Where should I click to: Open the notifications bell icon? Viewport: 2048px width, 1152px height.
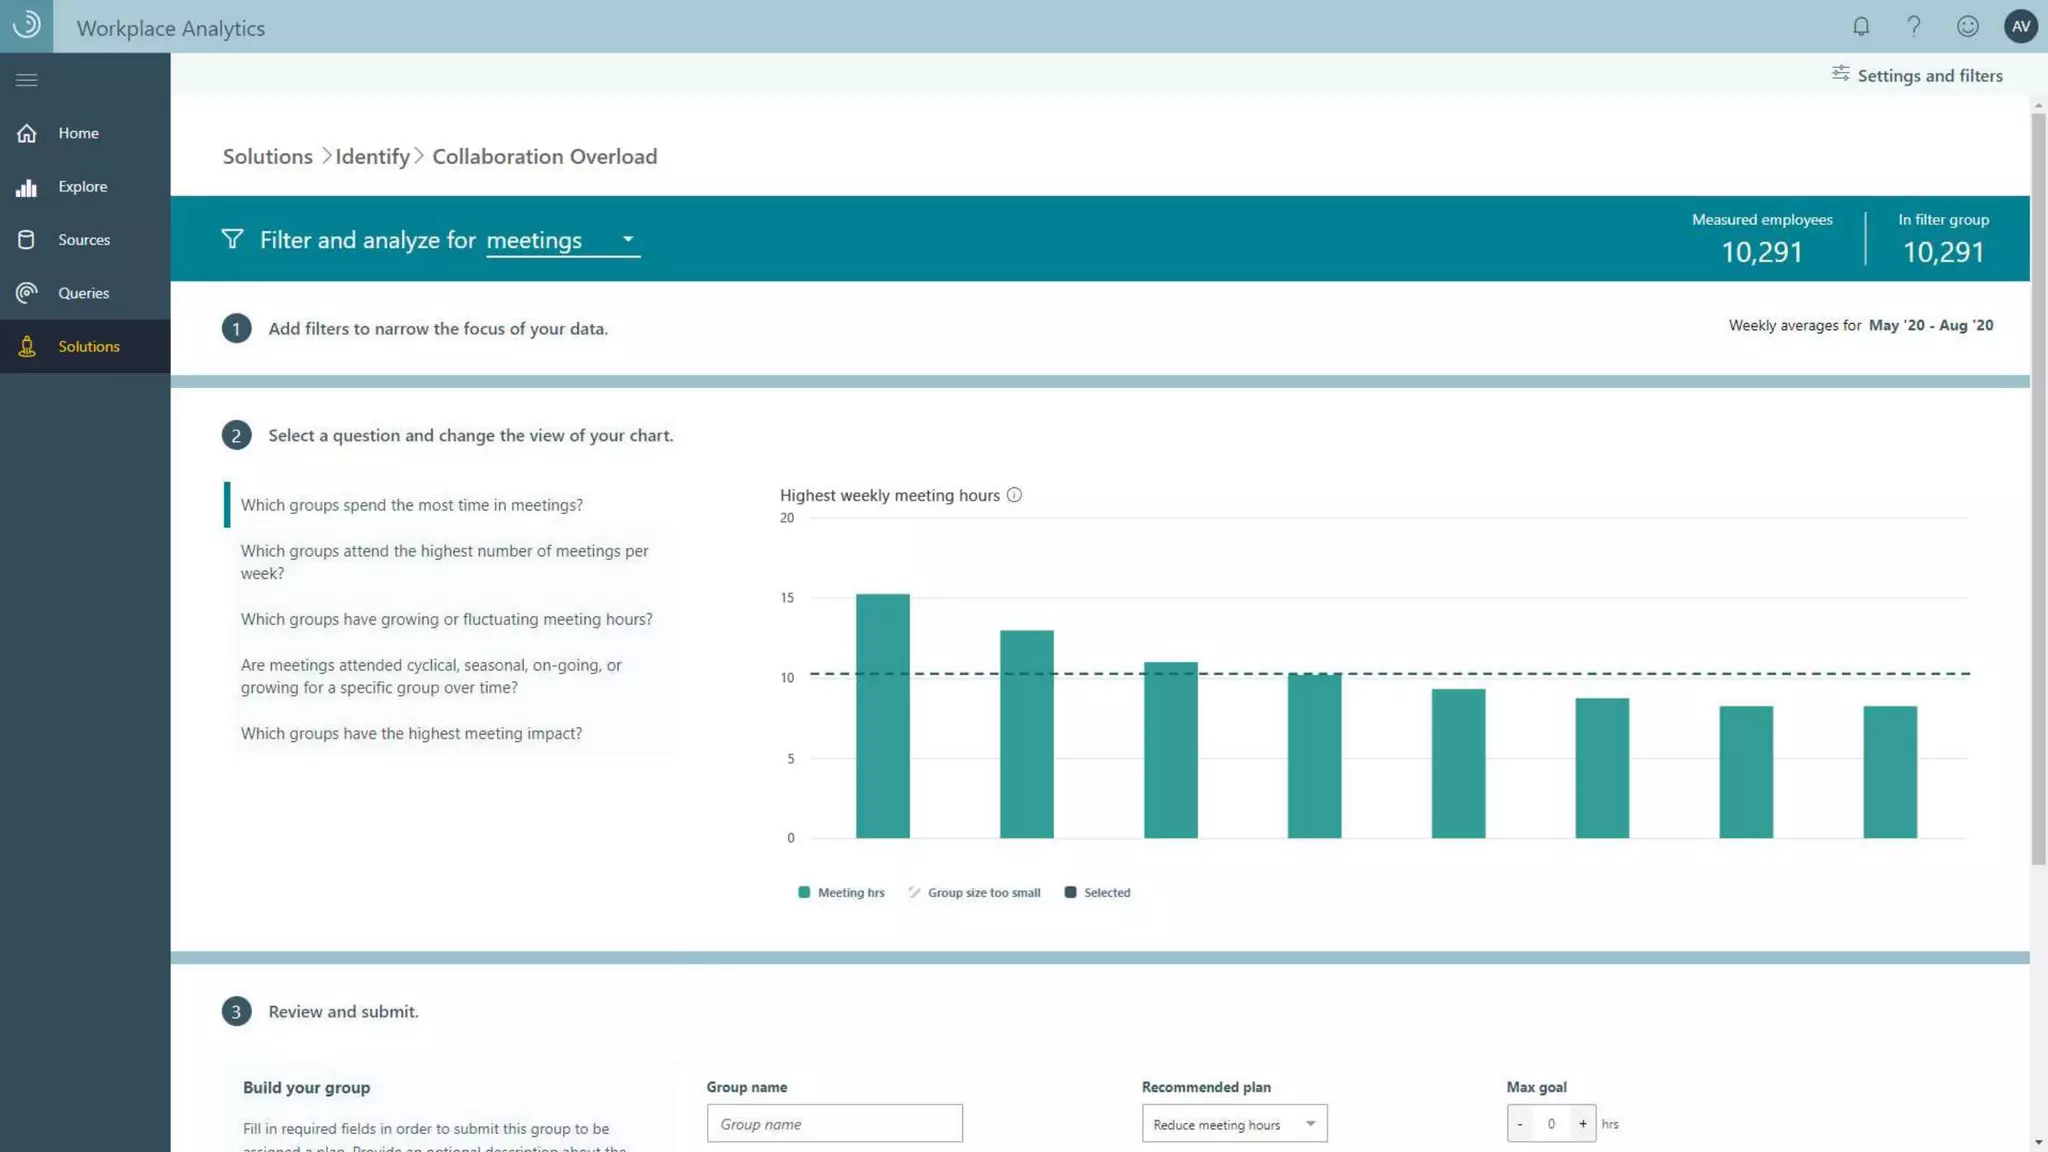pos(1860,27)
